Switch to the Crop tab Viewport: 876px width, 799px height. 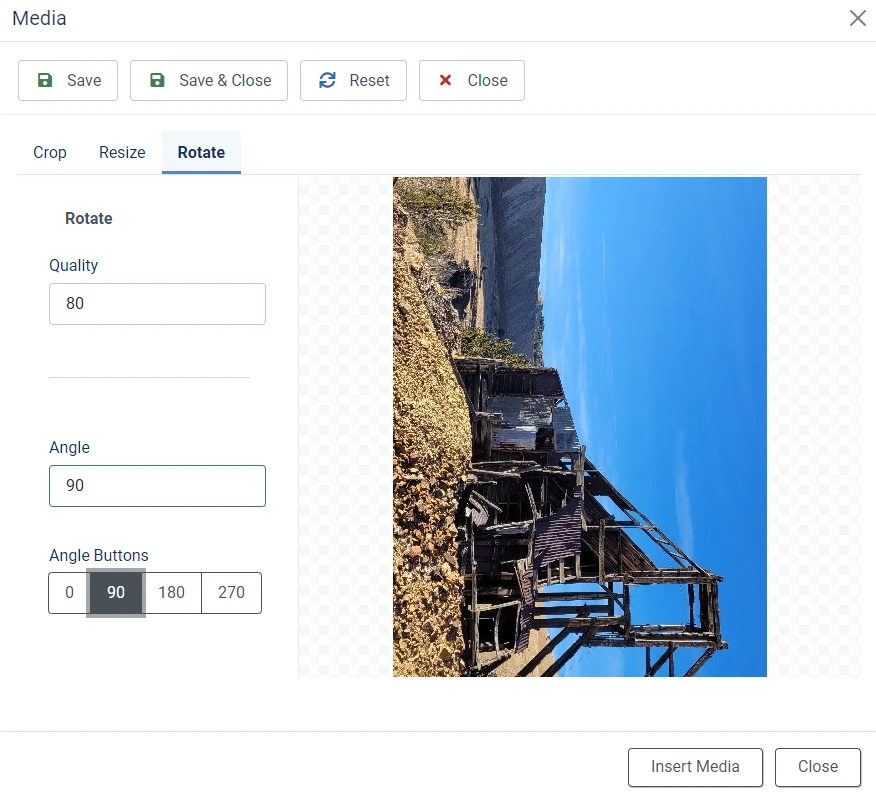pos(50,153)
